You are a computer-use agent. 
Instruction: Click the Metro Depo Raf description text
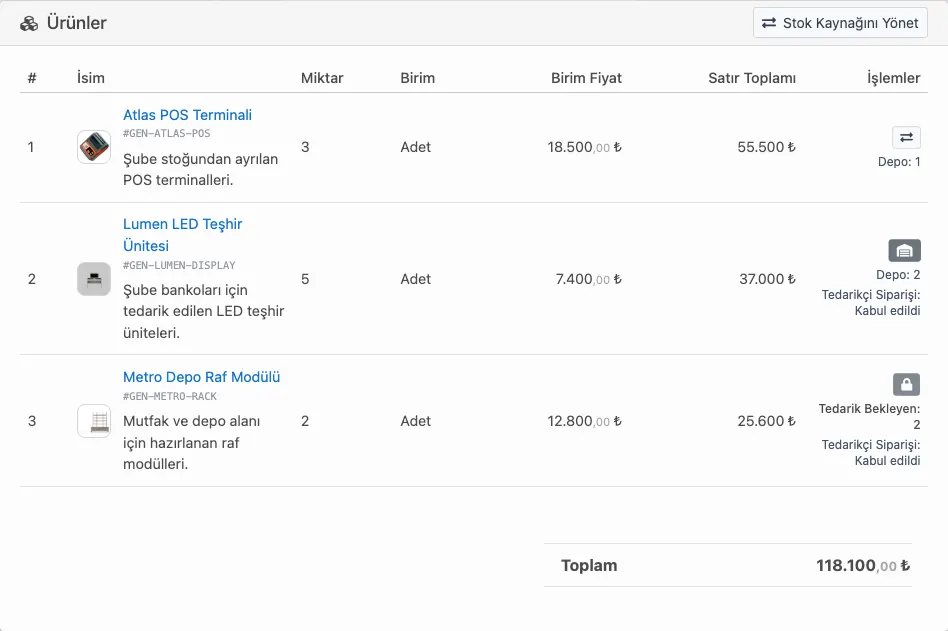(192, 442)
